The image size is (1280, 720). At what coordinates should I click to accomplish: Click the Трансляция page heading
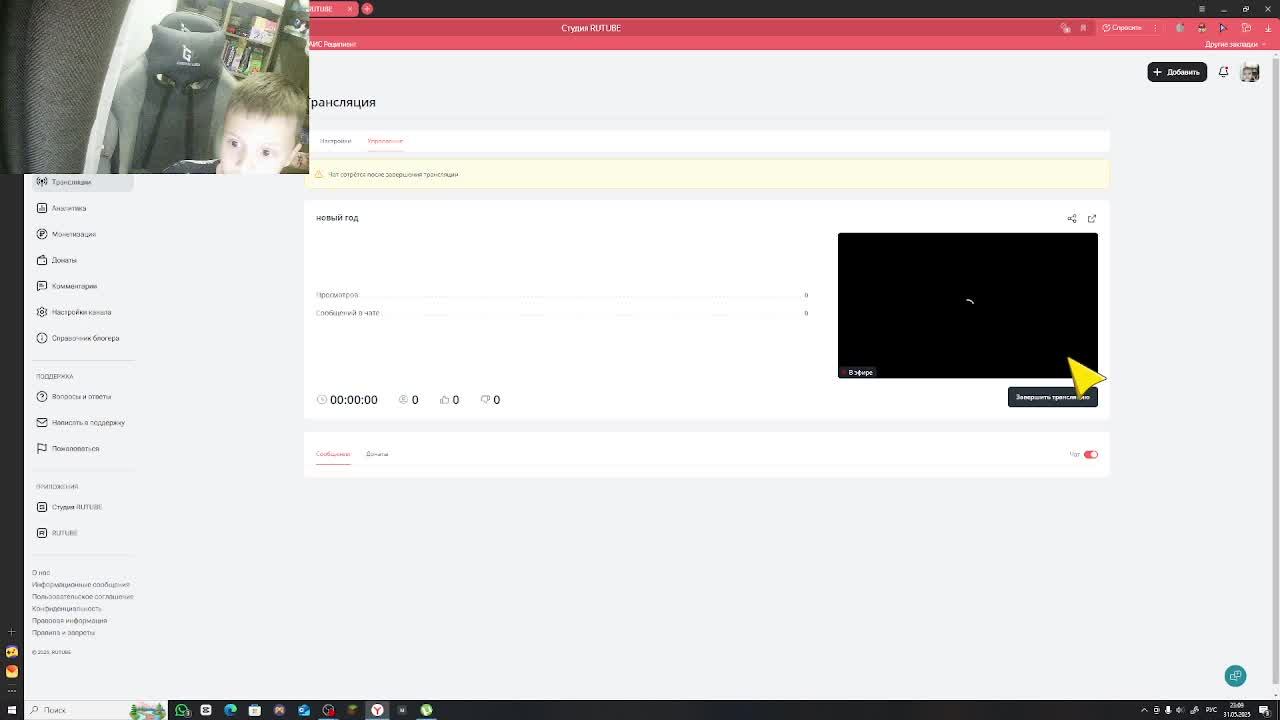(x=342, y=102)
